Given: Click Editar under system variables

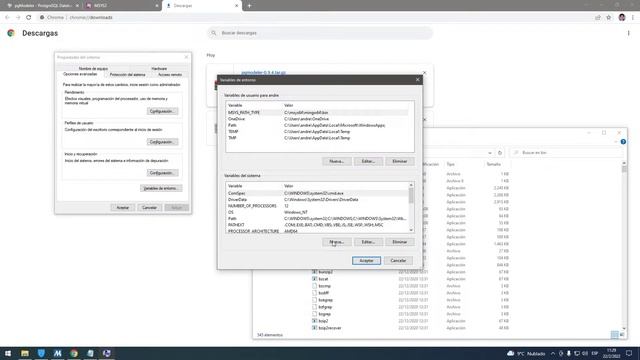Looking at the screenshot, I should (368, 242).
